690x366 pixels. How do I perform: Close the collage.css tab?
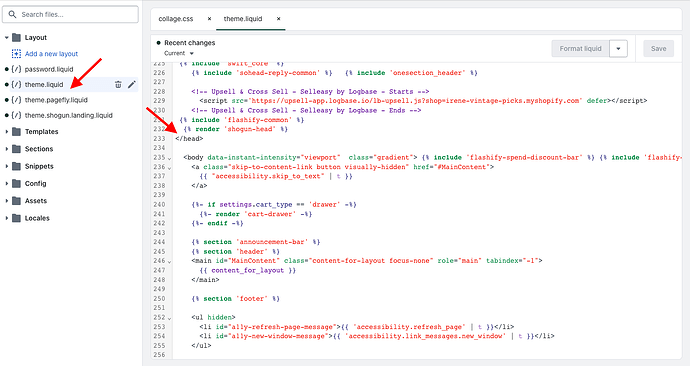209,19
